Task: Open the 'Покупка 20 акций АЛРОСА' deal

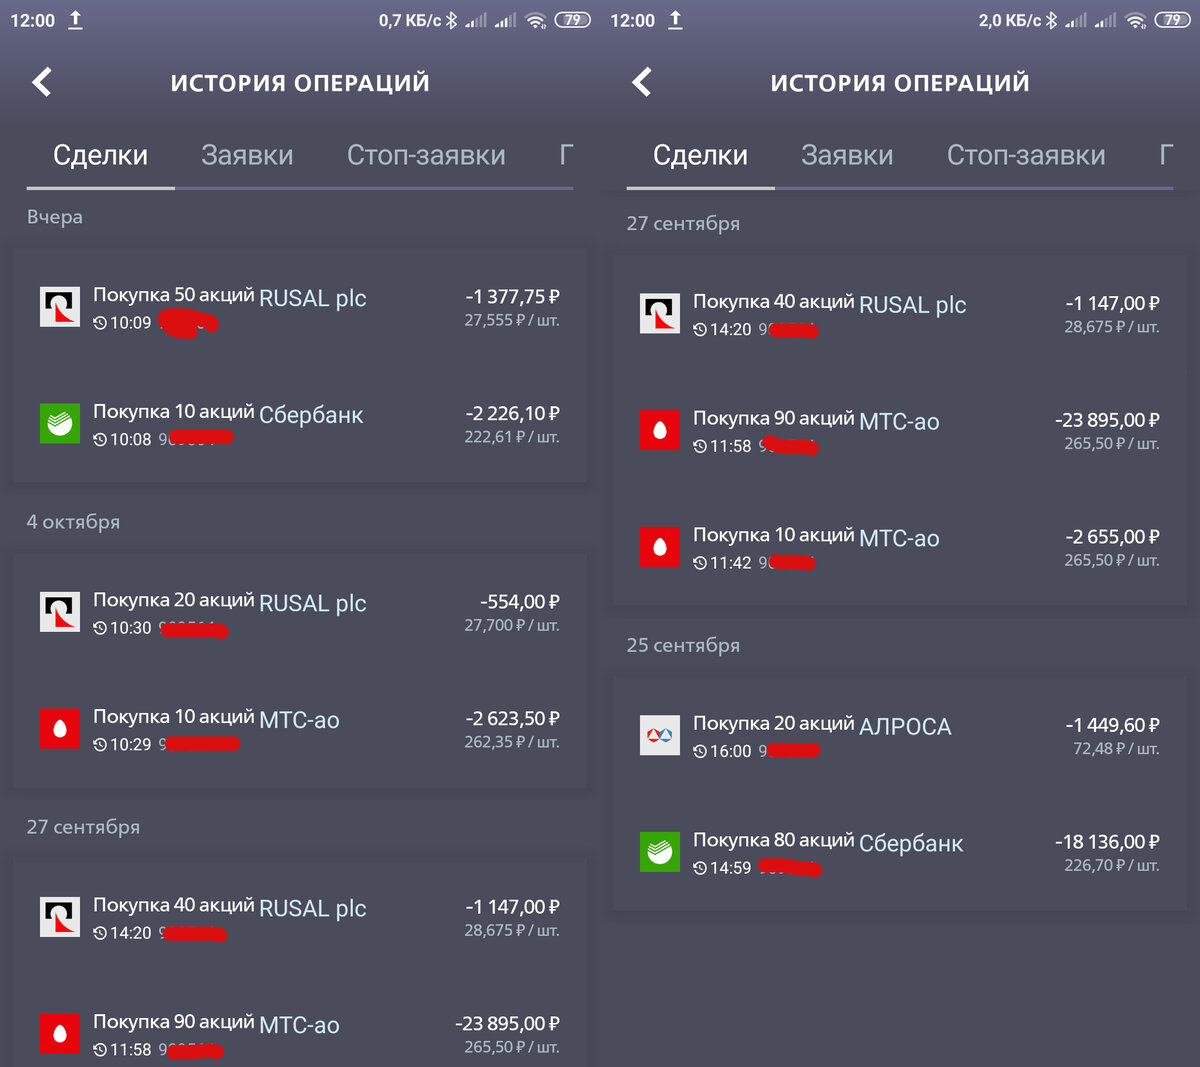Action: (900, 736)
